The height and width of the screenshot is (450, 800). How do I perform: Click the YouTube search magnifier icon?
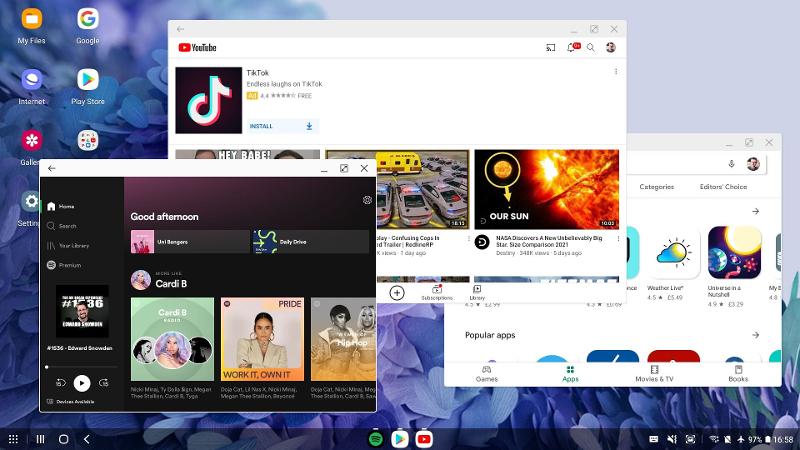591,47
